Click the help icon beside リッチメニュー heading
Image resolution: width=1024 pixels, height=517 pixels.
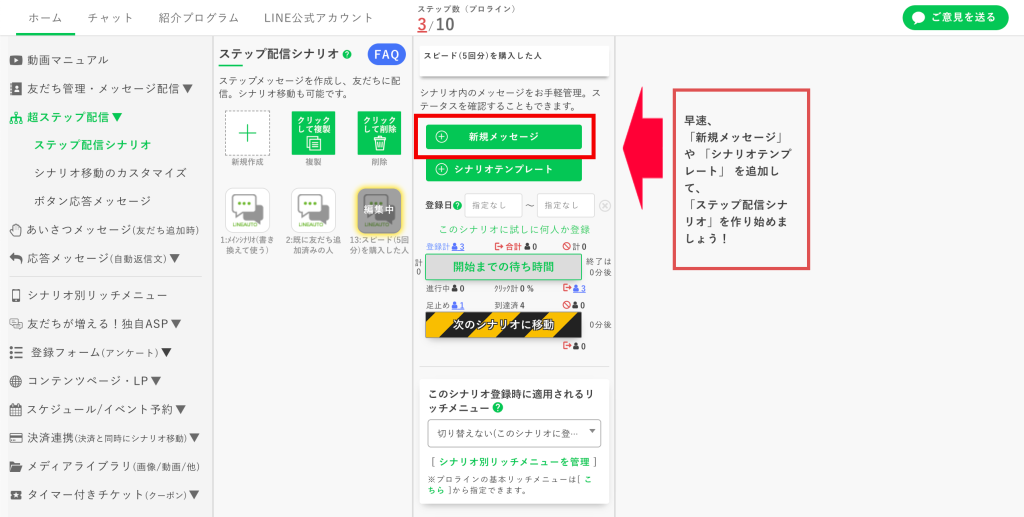point(498,408)
